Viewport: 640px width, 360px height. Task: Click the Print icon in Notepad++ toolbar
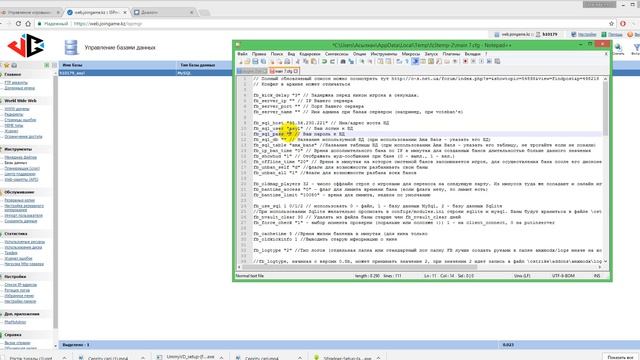pyautogui.click(x=287, y=61)
